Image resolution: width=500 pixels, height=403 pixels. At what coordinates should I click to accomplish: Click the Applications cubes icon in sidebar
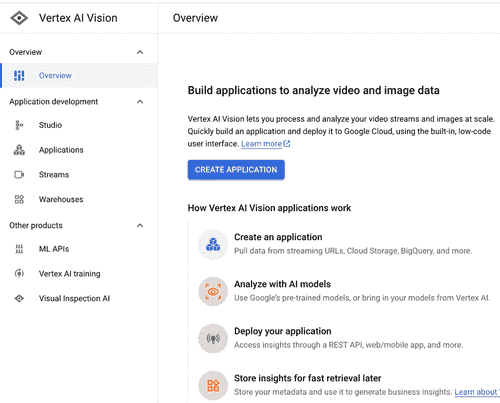point(19,150)
